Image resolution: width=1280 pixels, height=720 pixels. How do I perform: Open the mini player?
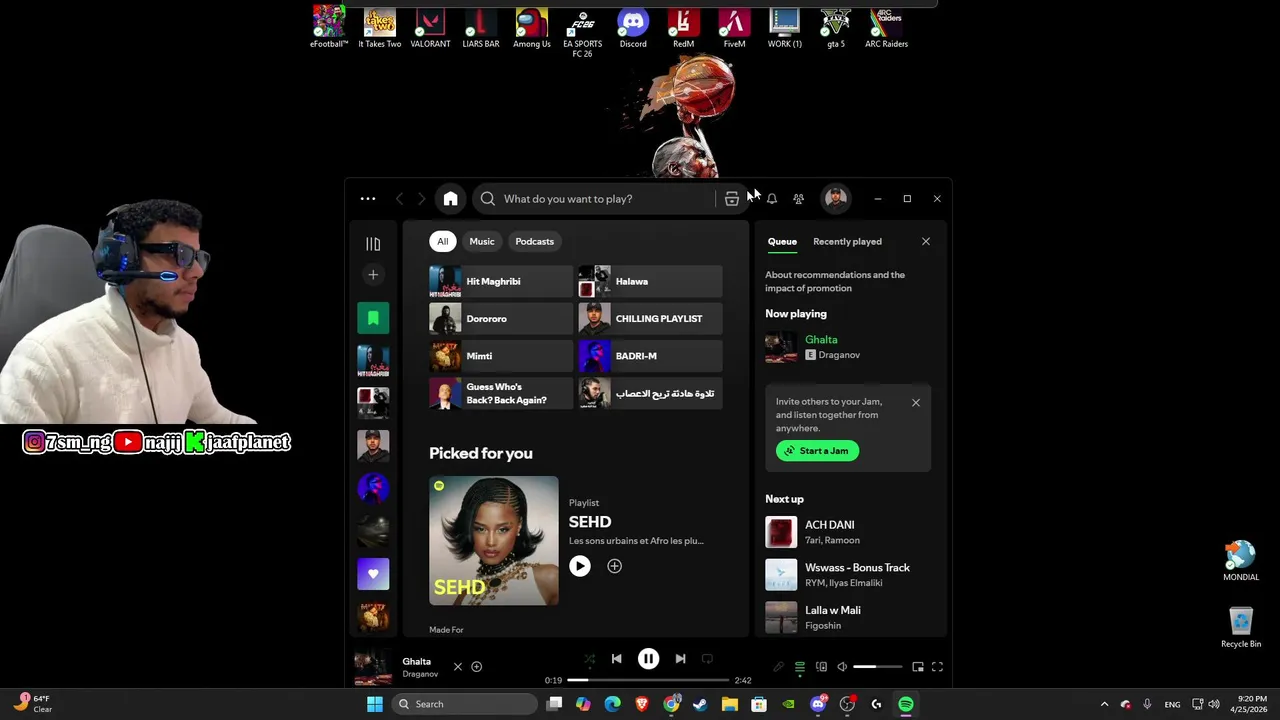[918, 667]
